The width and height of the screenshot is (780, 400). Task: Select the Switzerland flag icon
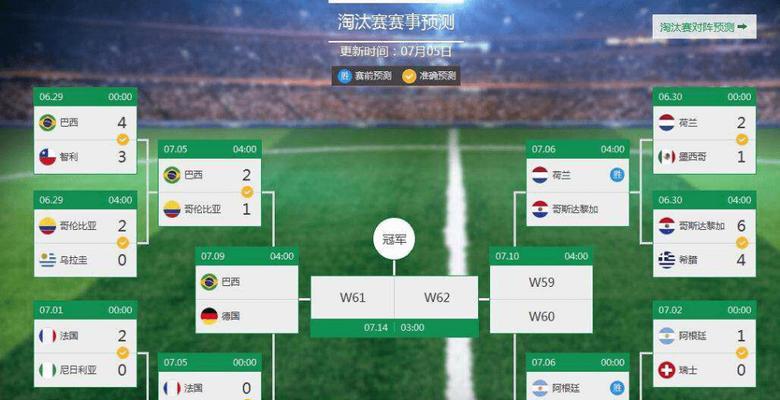click(x=667, y=370)
